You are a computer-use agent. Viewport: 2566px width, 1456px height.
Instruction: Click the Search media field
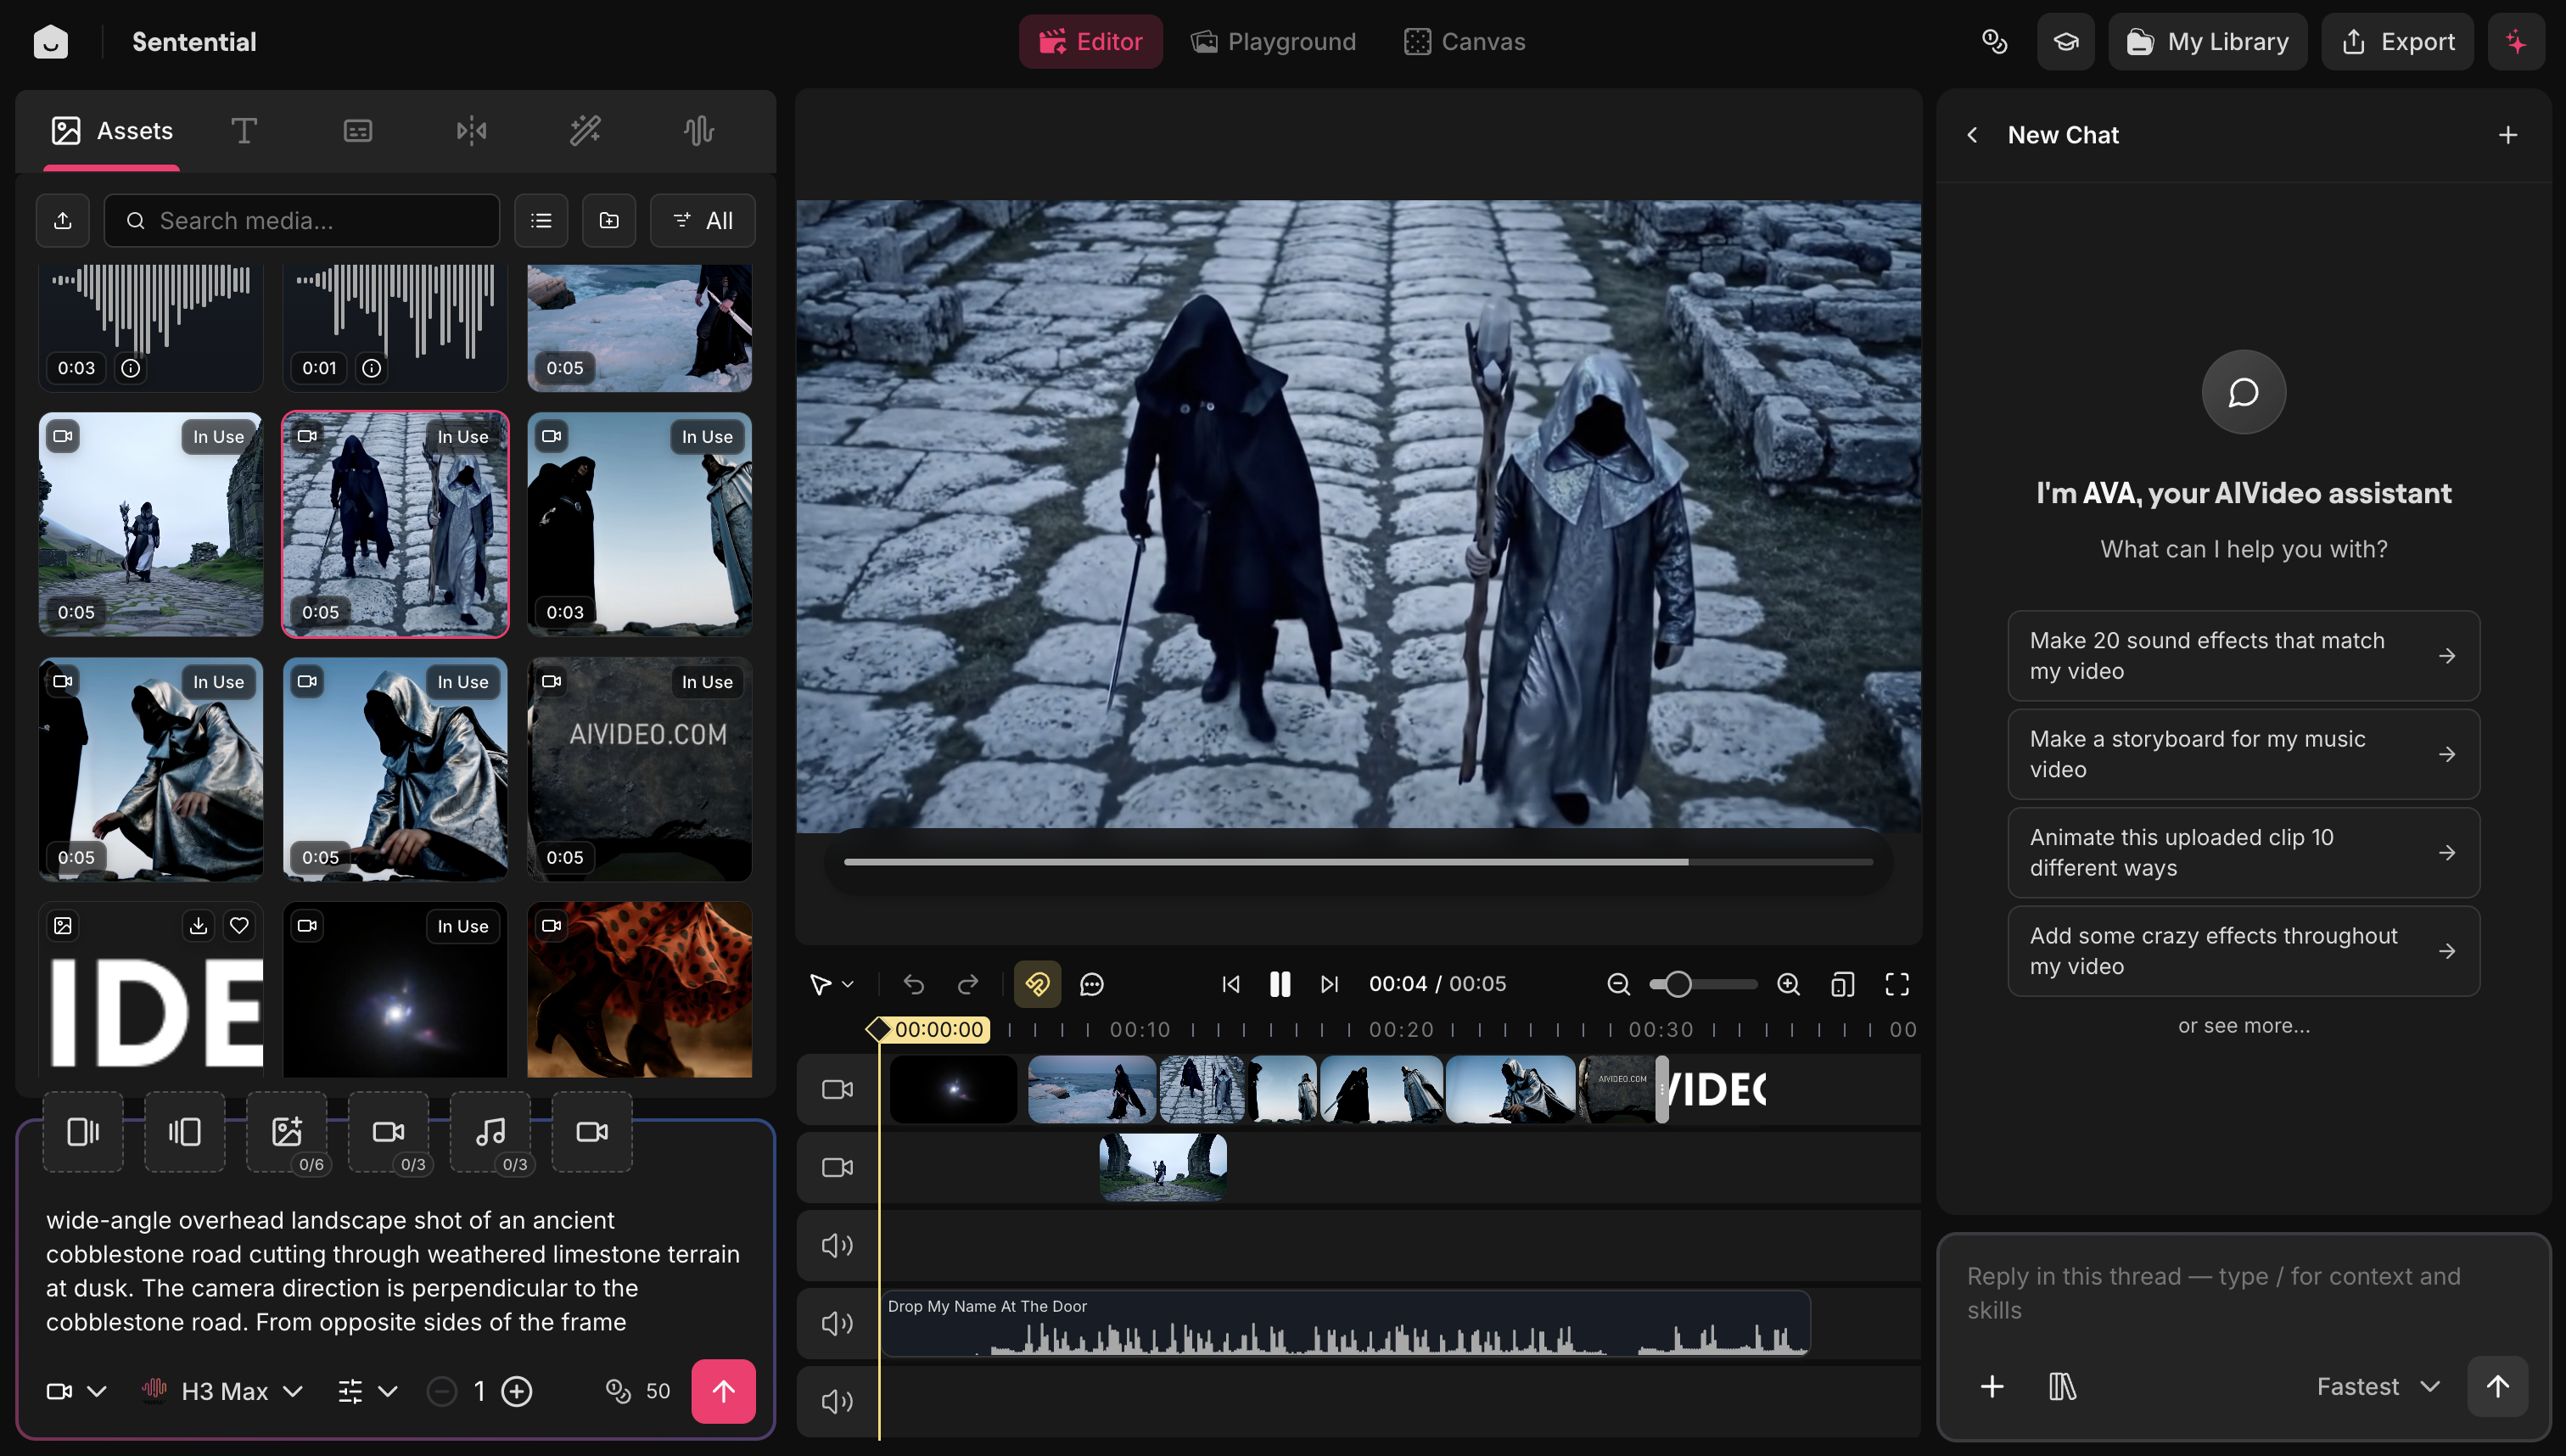click(302, 220)
